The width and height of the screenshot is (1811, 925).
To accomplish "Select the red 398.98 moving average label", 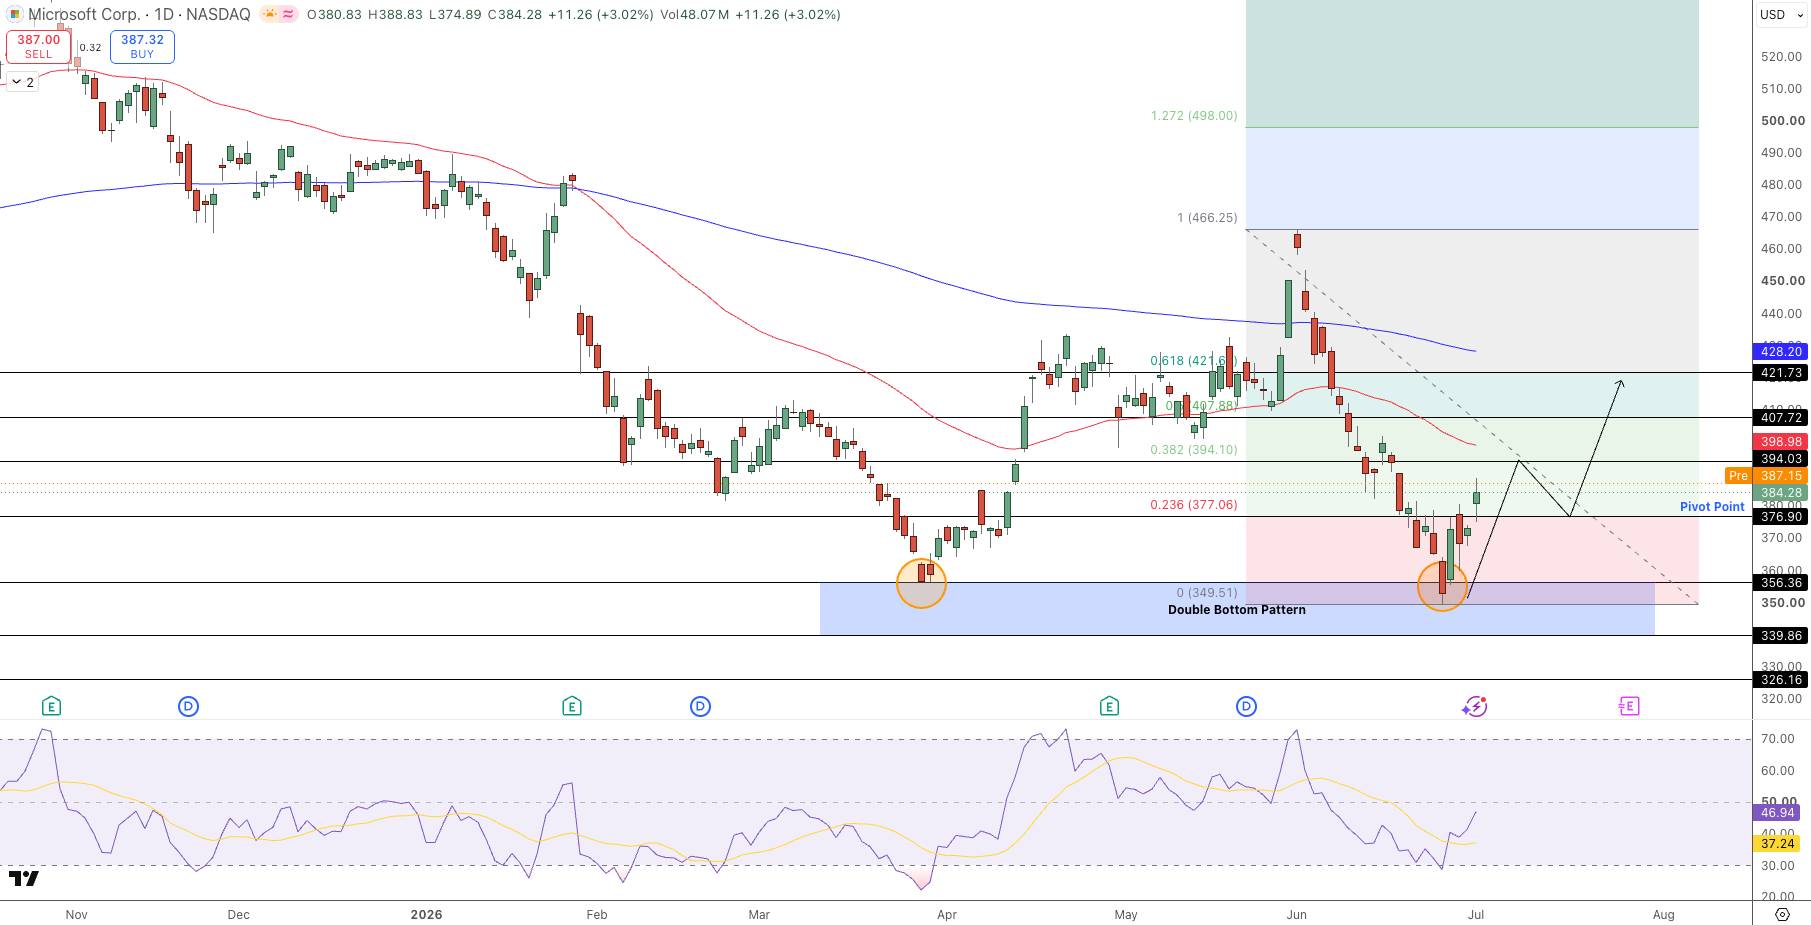I will (x=1780, y=441).
